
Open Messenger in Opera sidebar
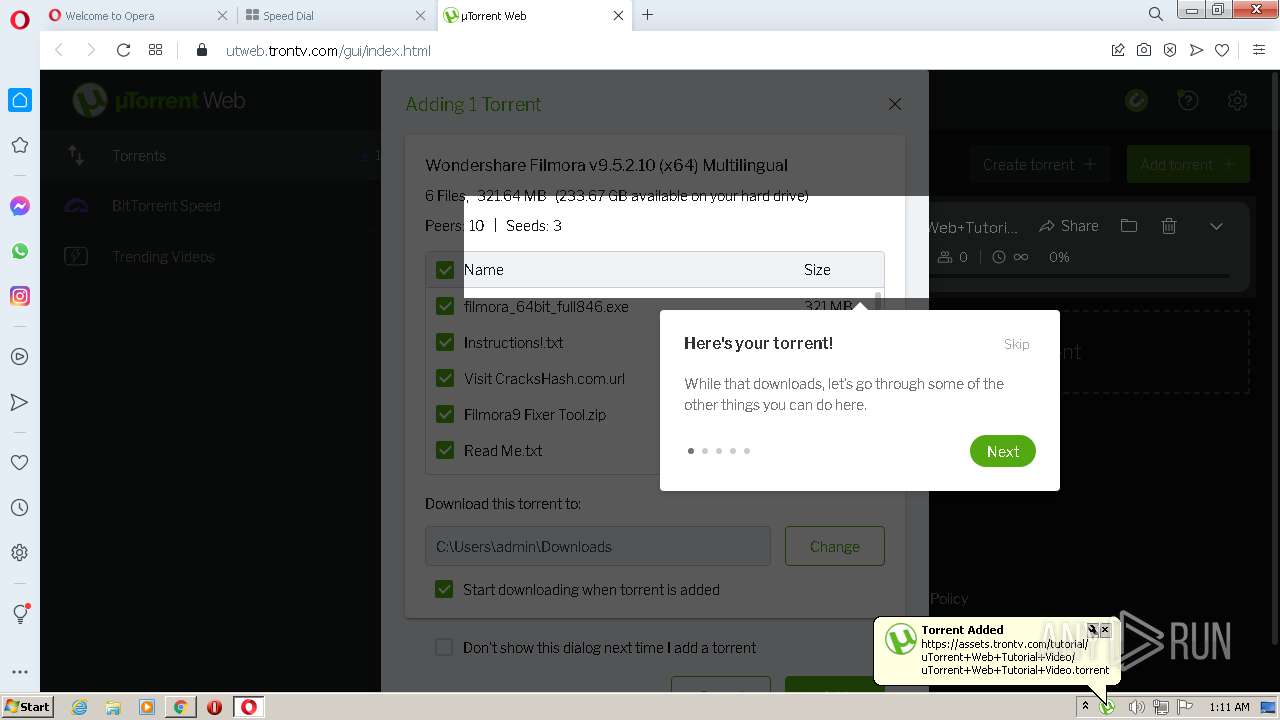19,206
